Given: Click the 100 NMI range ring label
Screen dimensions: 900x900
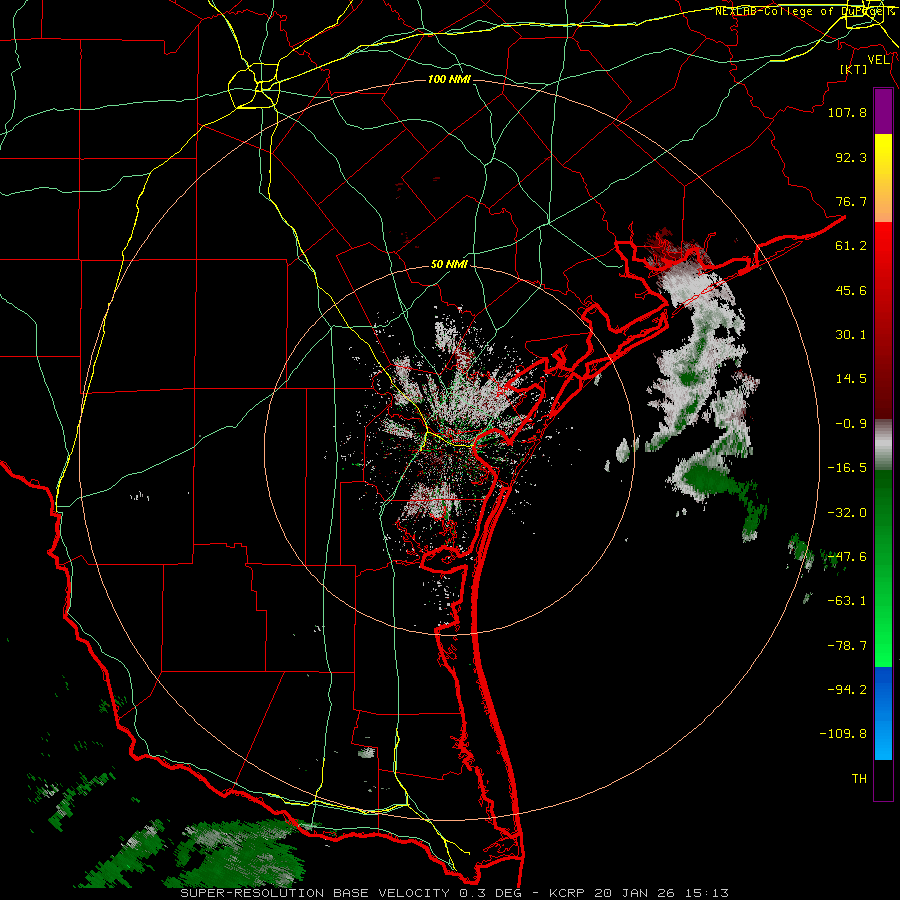Looking at the screenshot, I should click(x=449, y=79).
